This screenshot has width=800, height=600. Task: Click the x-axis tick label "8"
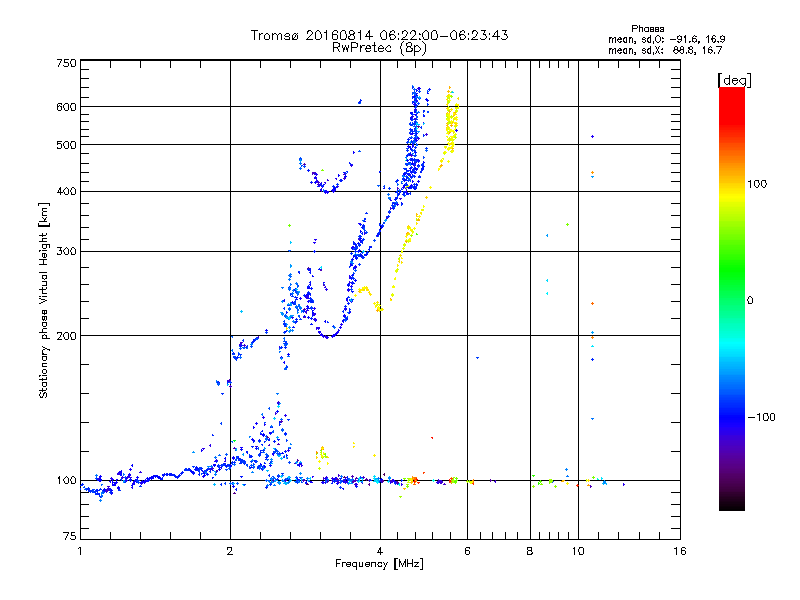tap(530, 551)
